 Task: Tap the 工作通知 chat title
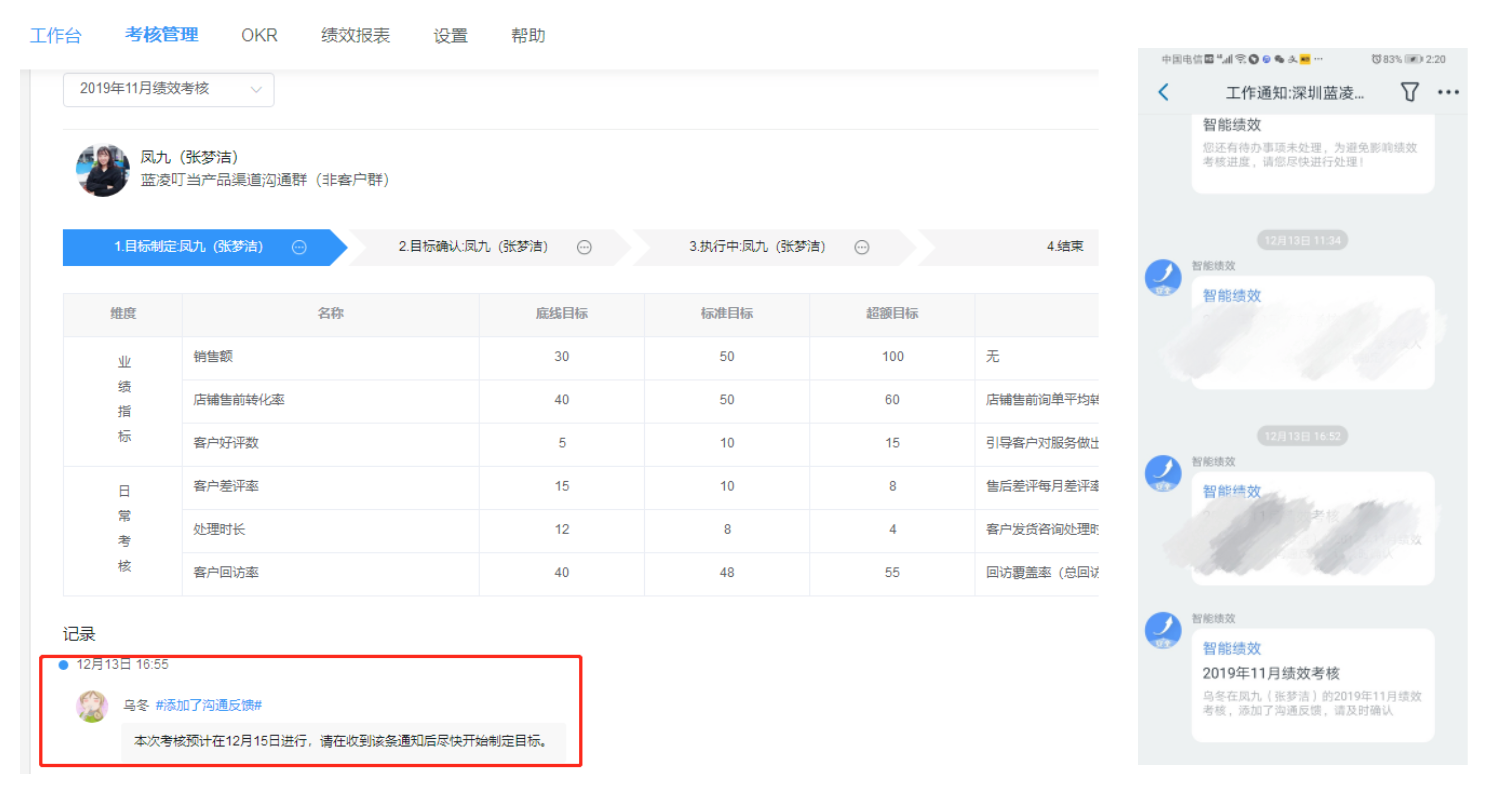click(x=1296, y=92)
